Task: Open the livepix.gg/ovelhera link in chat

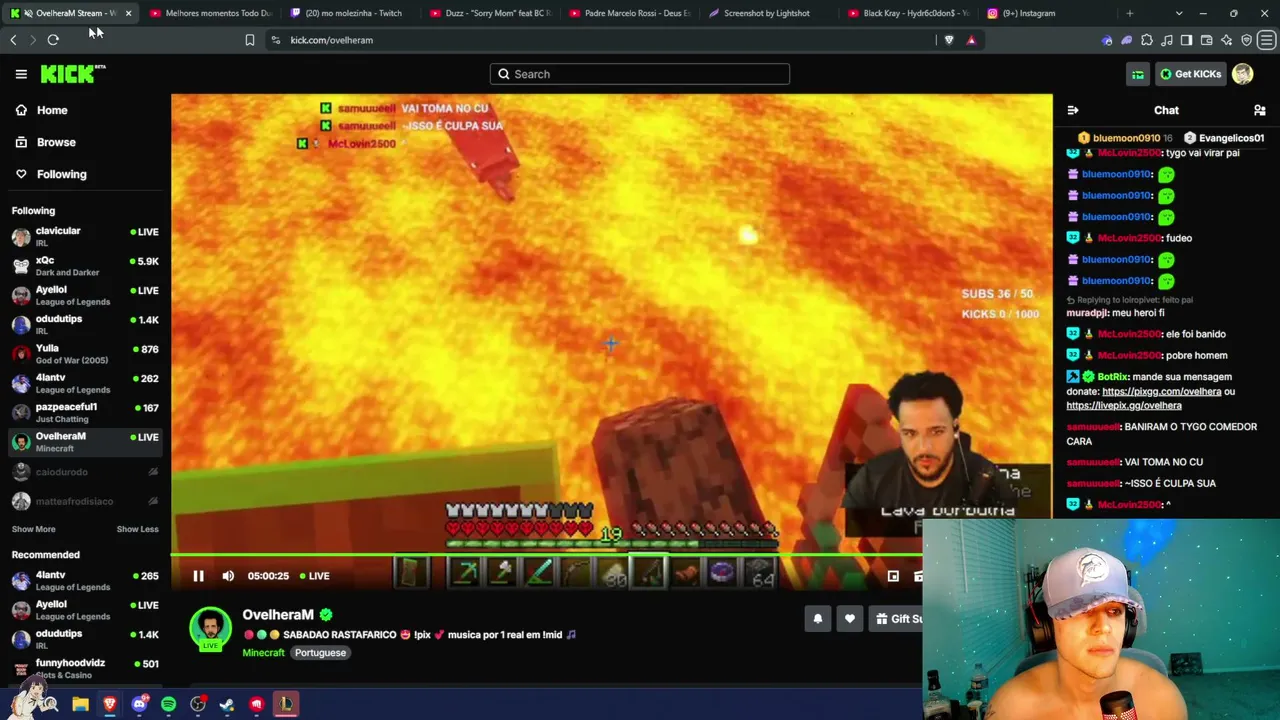Action: (x=1124, y=406)
